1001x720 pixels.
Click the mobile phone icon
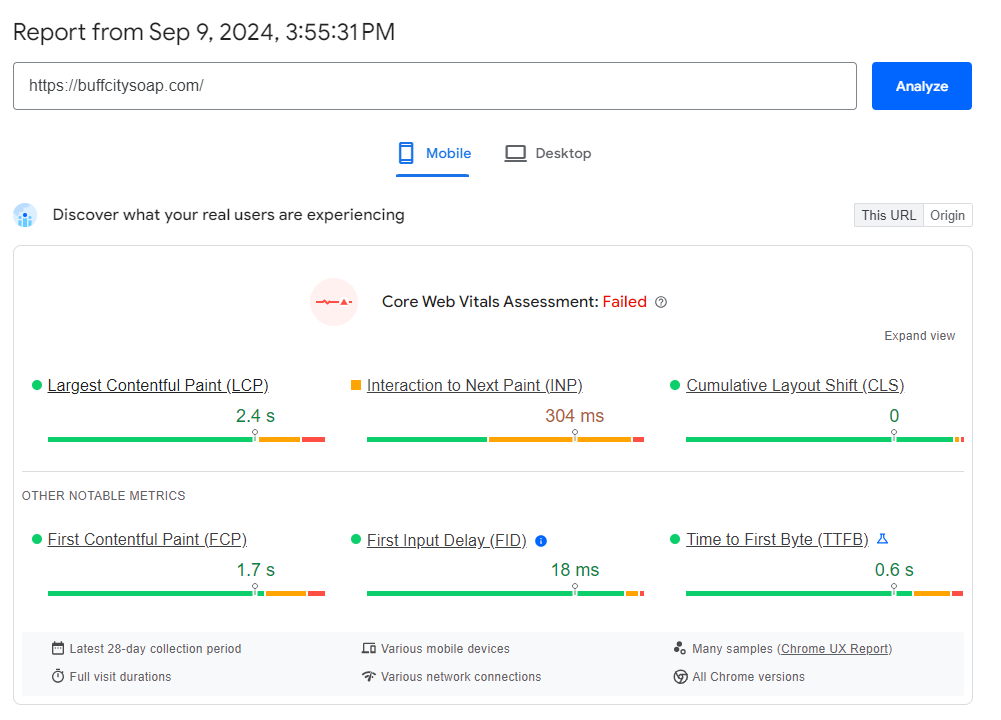click(x=406, y=153)
